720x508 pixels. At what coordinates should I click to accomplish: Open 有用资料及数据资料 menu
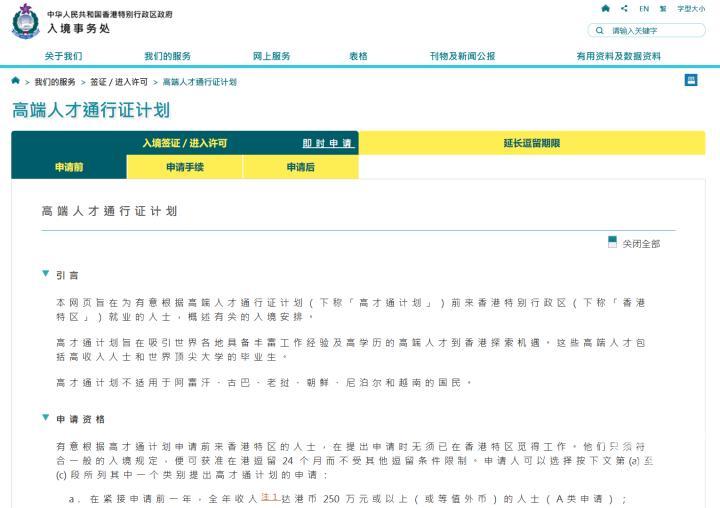point(619,56)
